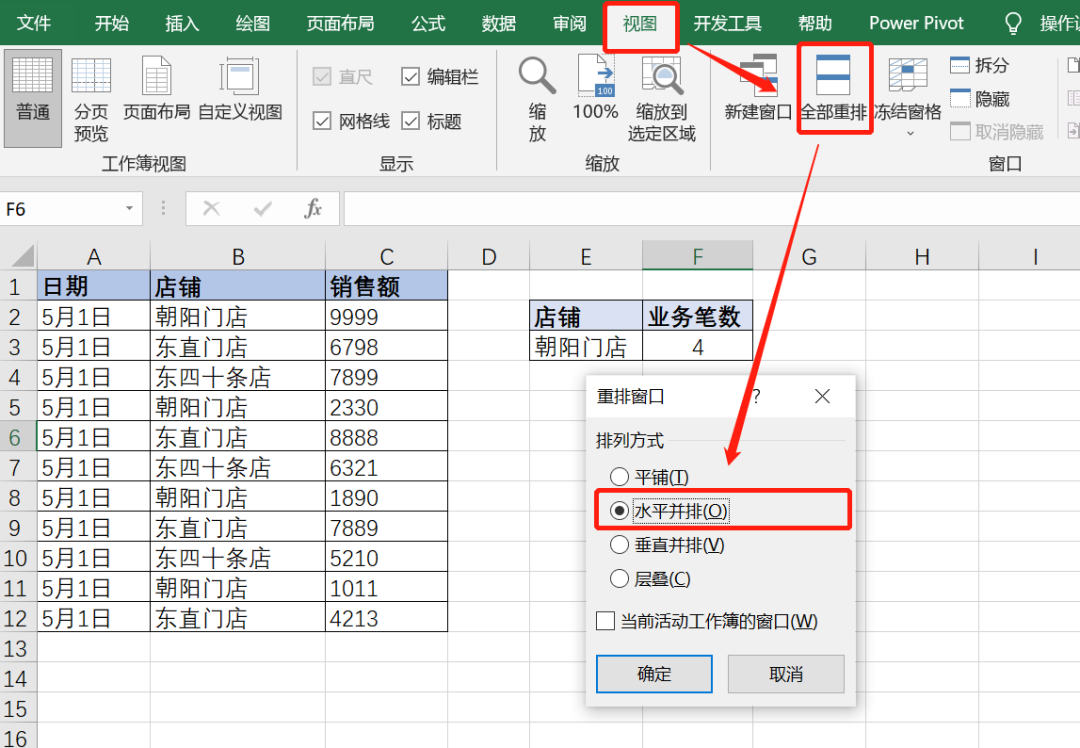Switch to 分页预览 page break preview
The height and width of the screenshot is (748, 1080).
pos(91,75)
